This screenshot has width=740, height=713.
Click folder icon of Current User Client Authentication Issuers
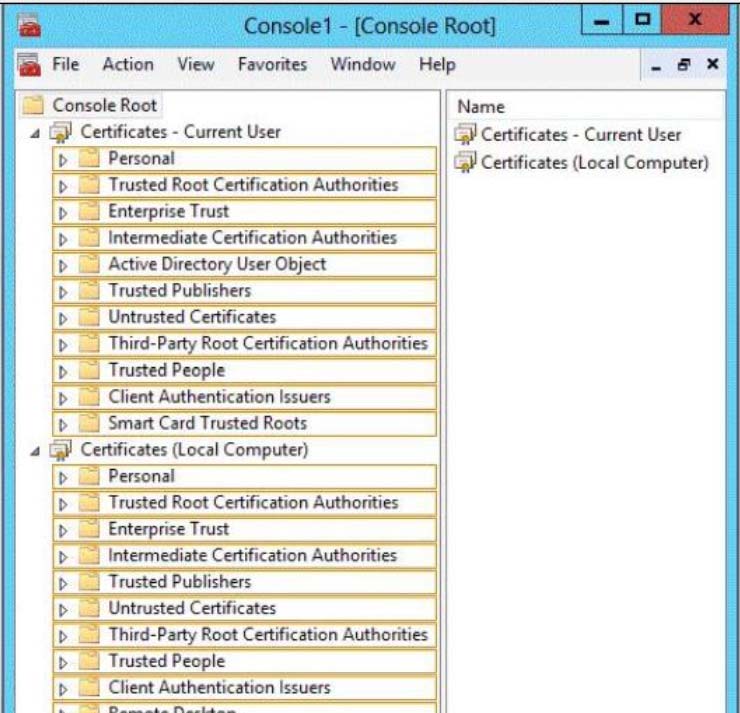89,396
